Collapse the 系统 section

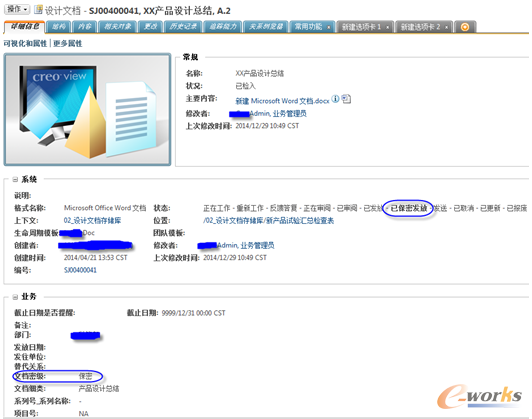(x=15, y=179)
